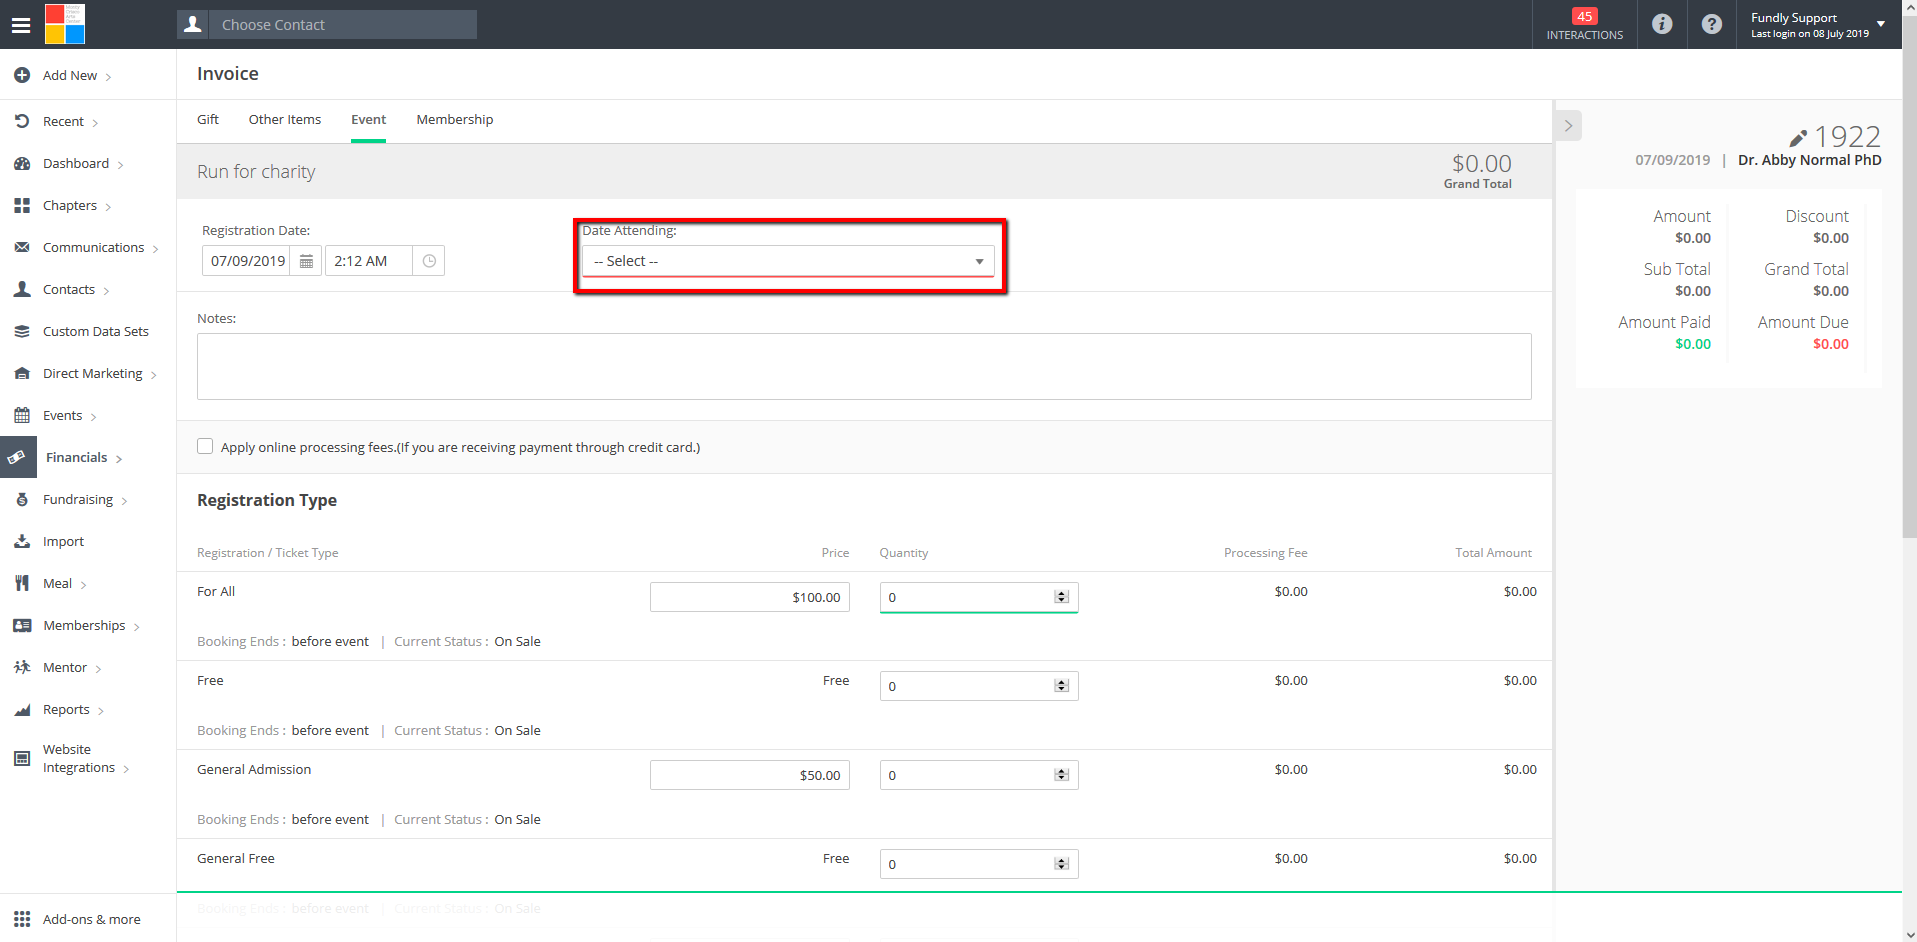
Task: Switch to the Gift tab
Action: [208, 119]
